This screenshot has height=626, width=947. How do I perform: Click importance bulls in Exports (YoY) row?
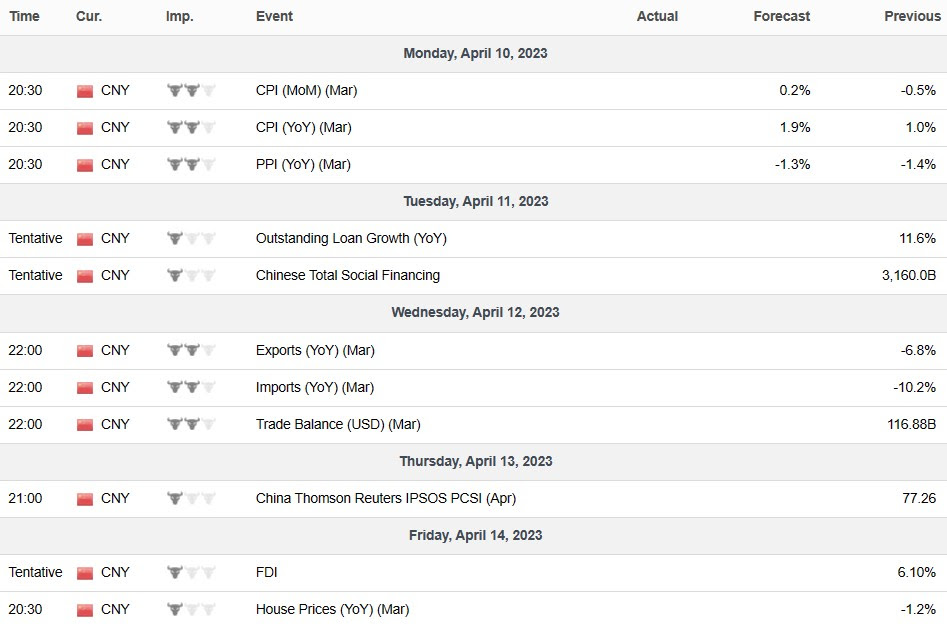point(191,351)
